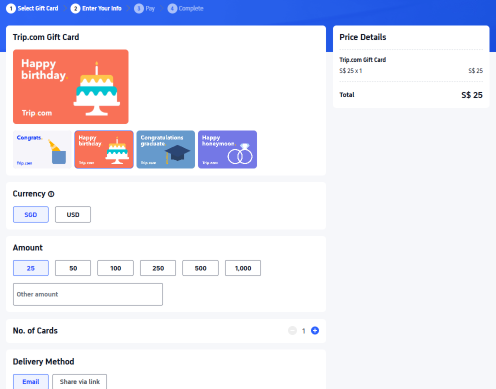
Task: Click the S$ 25 x 1 line item
Action: [x=351, y=71]
